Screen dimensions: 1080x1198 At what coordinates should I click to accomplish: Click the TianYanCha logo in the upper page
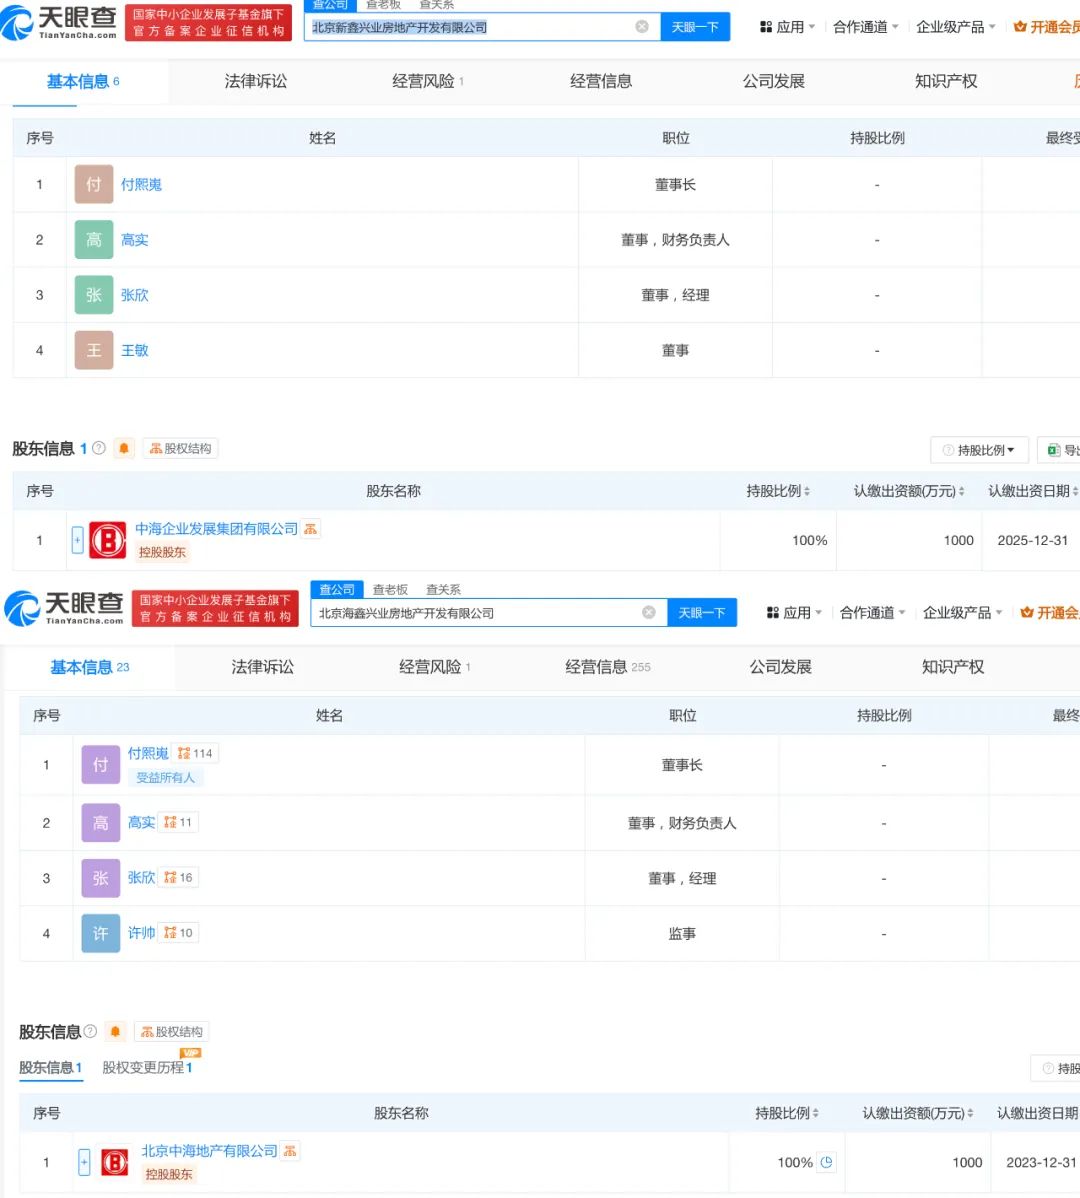point(58,23)
